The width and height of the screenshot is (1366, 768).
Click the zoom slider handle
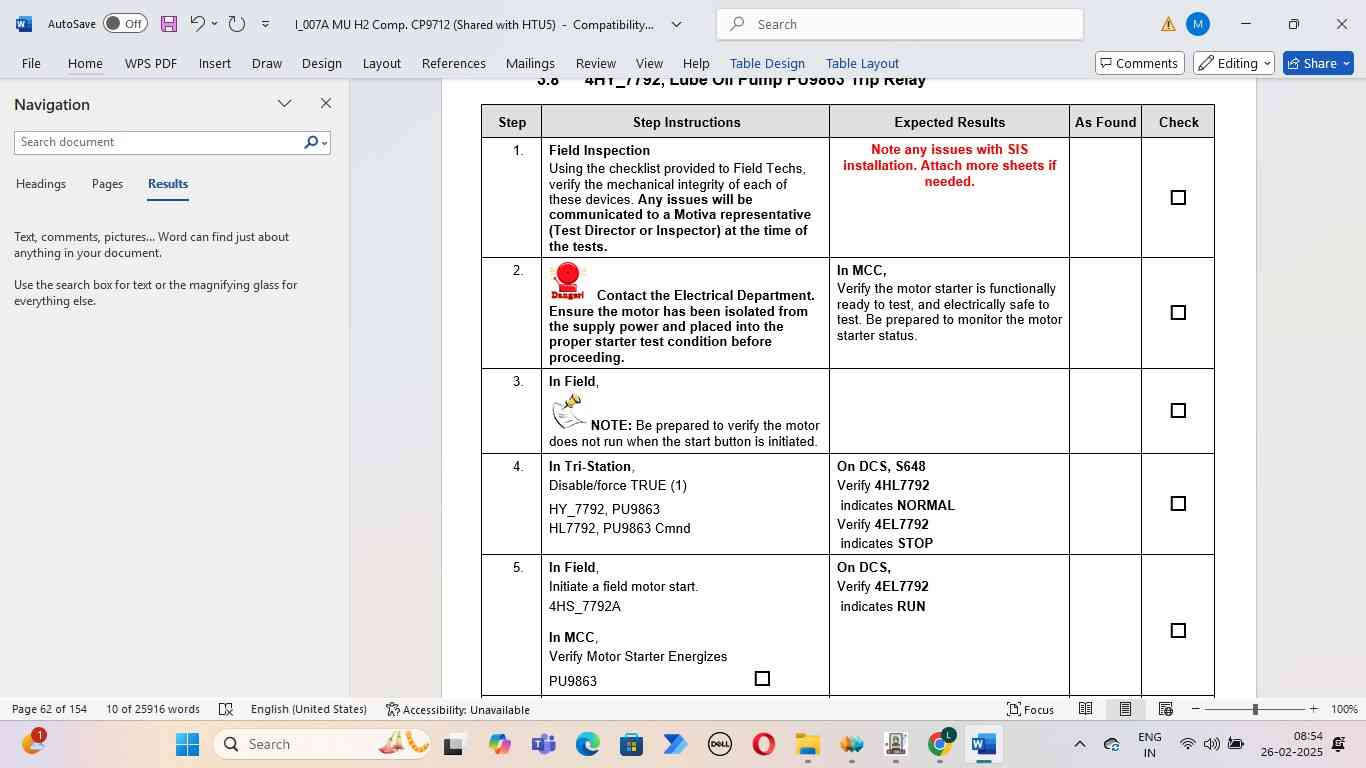click(x=1255, y=709)
